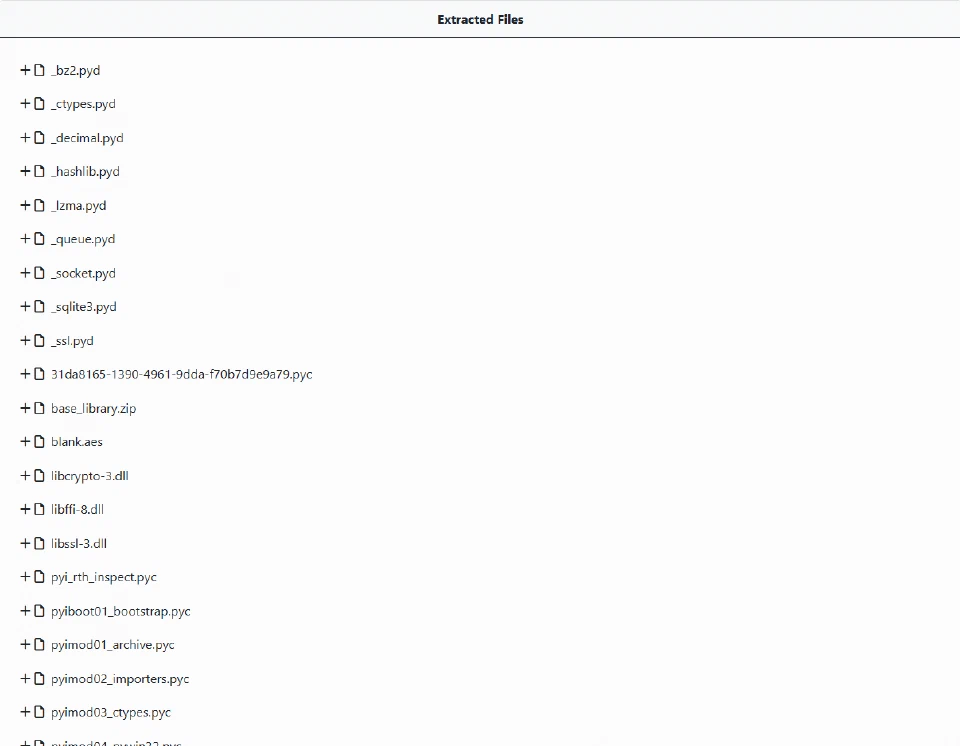Select the _lzma.pyd file name
The width and height of the screenshot is (960, 746).
[78, 206]
